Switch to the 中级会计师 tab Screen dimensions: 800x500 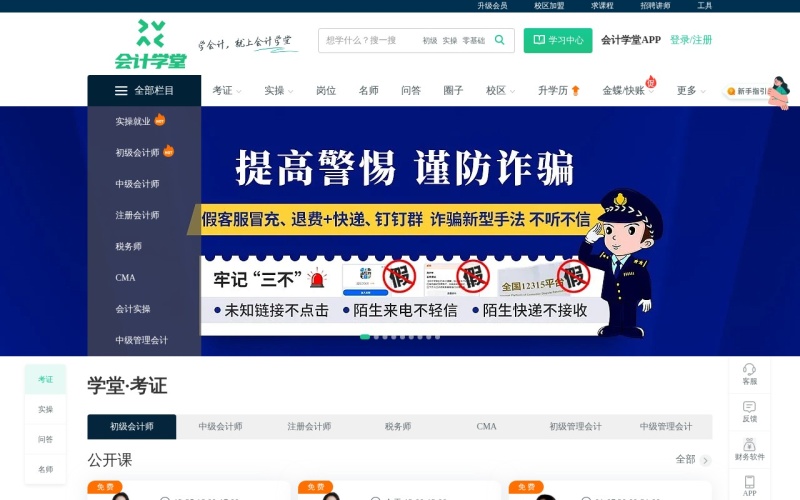point(220,427)
